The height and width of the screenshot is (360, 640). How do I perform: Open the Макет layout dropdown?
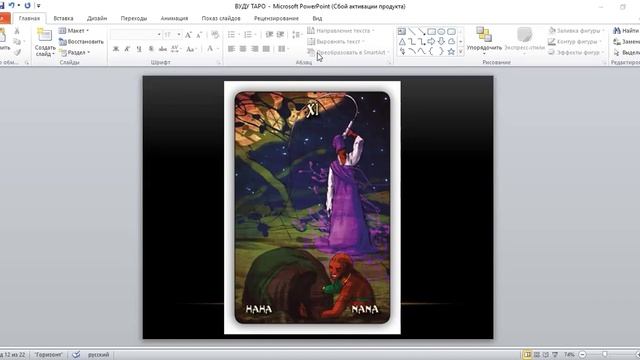pos(73,31)
